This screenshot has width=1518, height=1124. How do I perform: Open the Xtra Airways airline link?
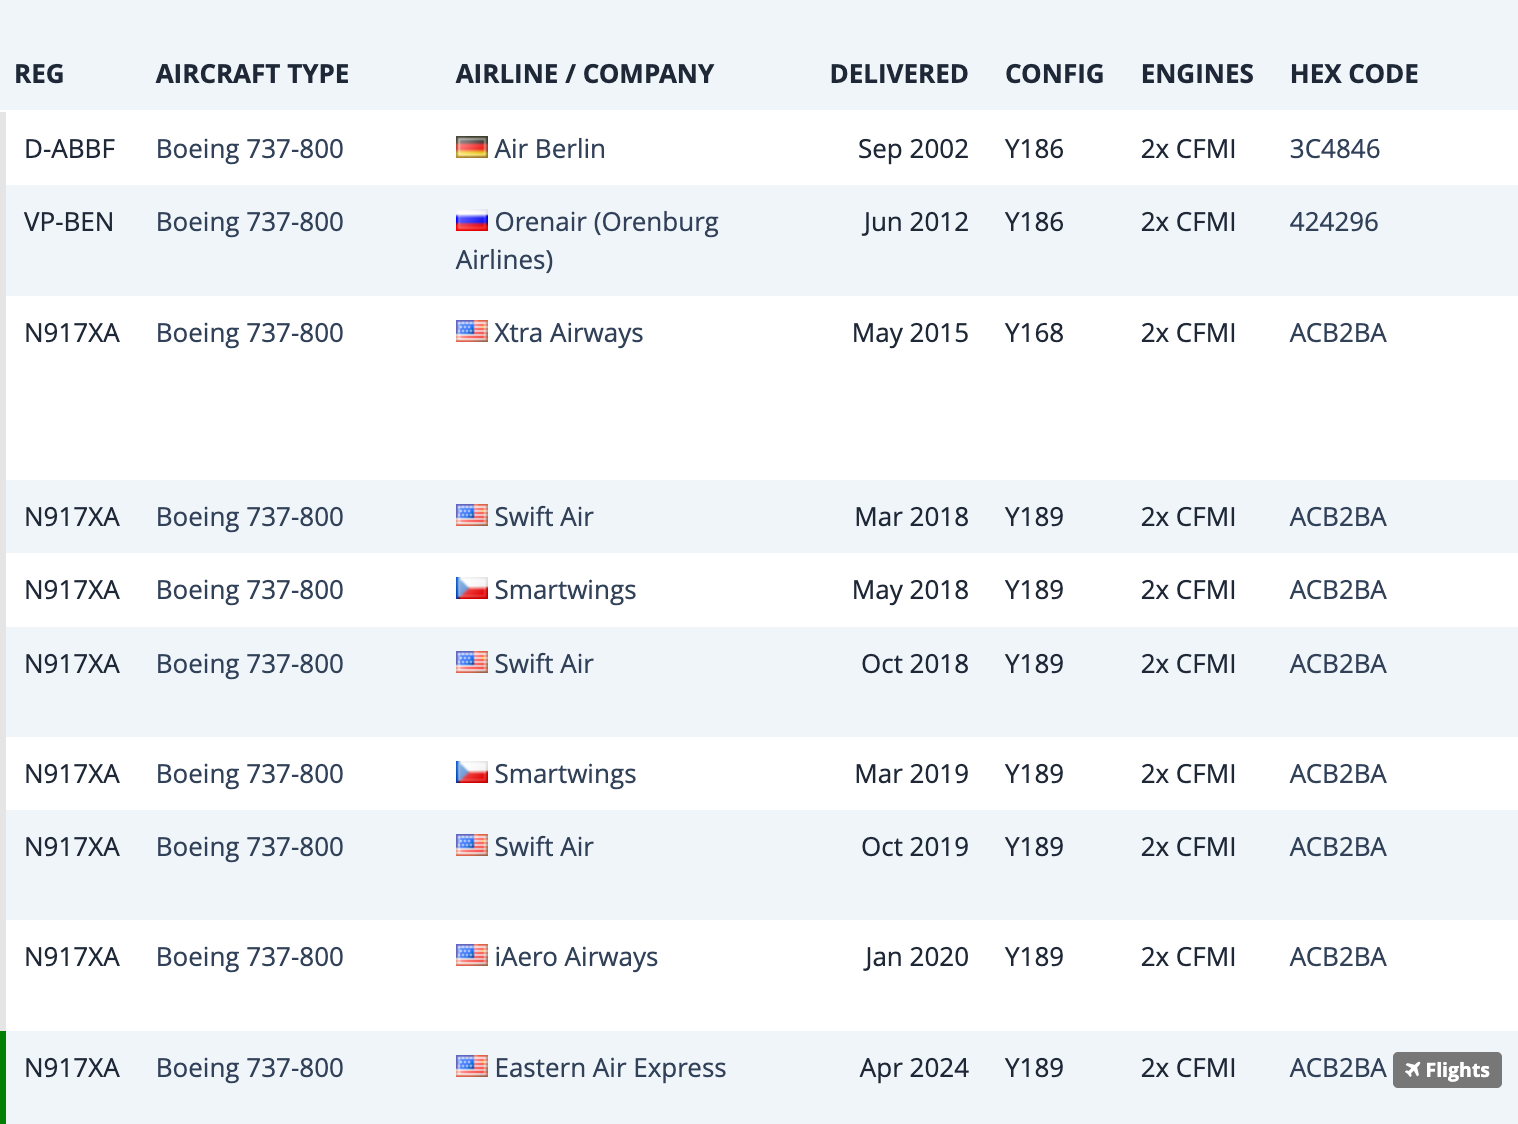569,333
